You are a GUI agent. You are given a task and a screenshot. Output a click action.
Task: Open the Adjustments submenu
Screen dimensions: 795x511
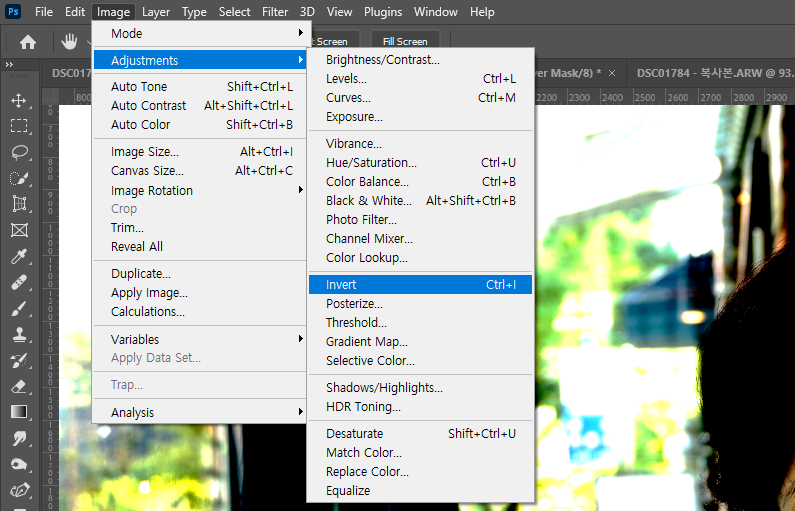[199, 60]
